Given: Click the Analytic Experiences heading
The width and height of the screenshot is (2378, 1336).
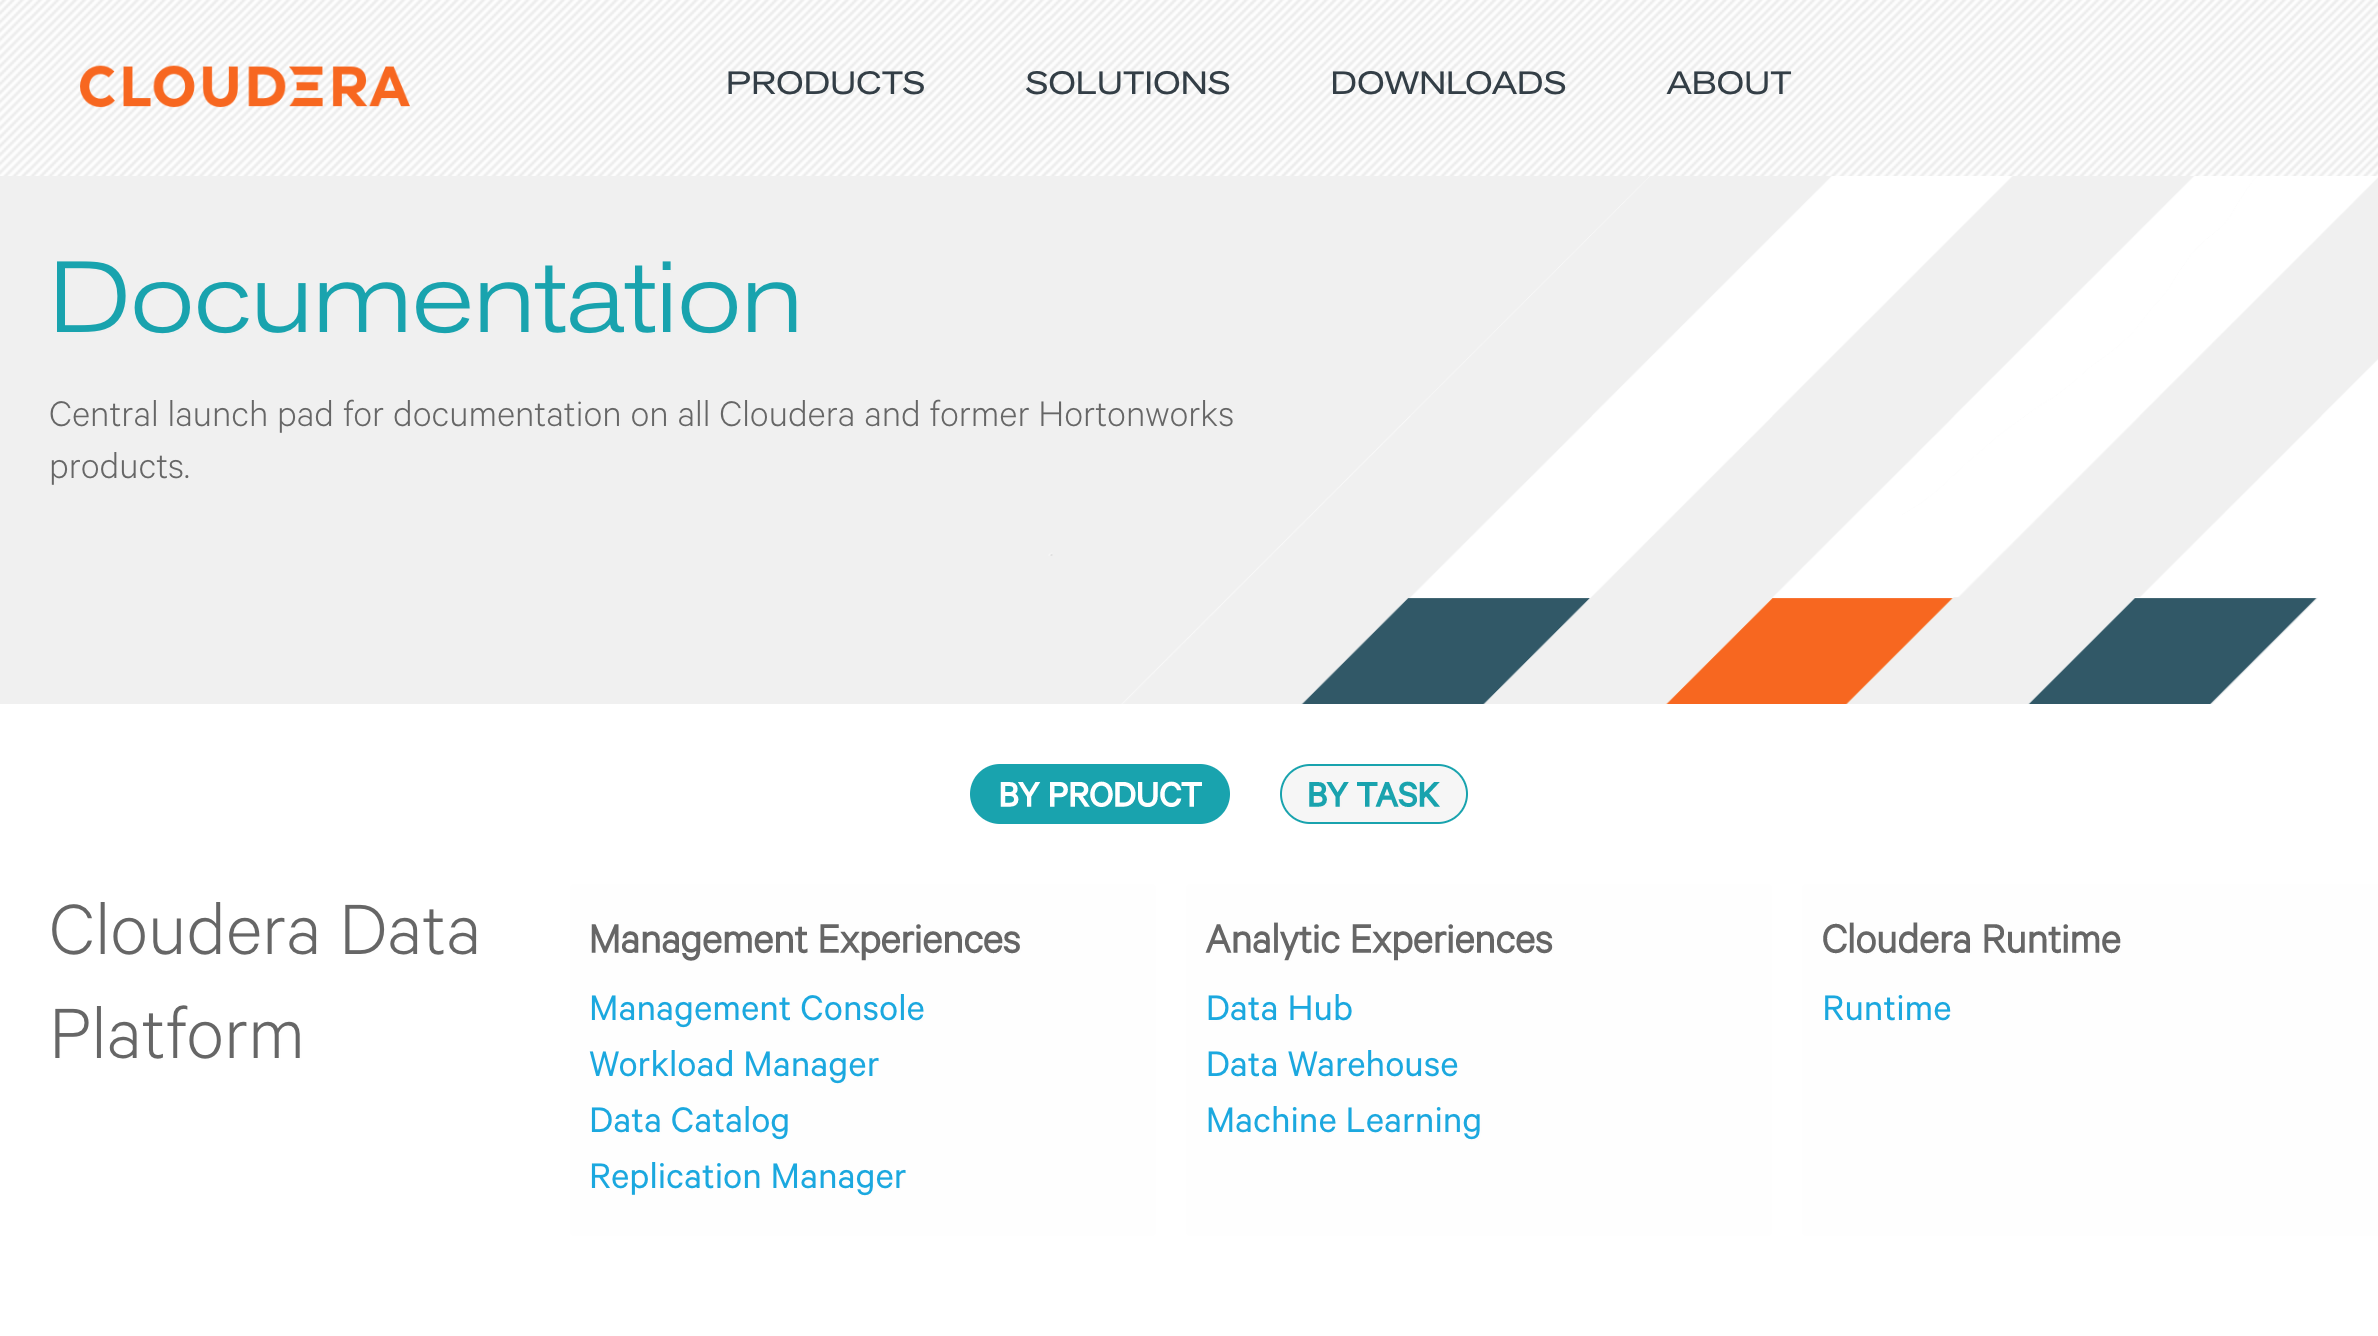Looking at the screenshot, I should point(1379,939).
